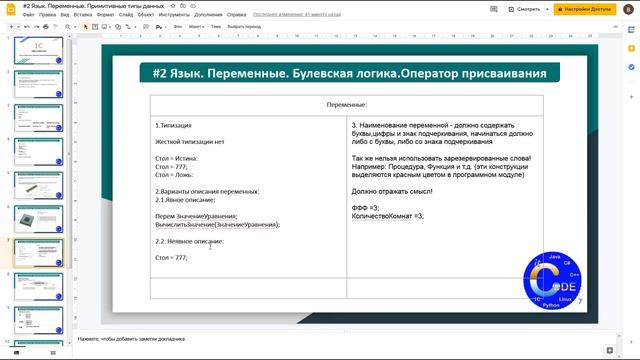Select the Text box tool

point(95,27)
